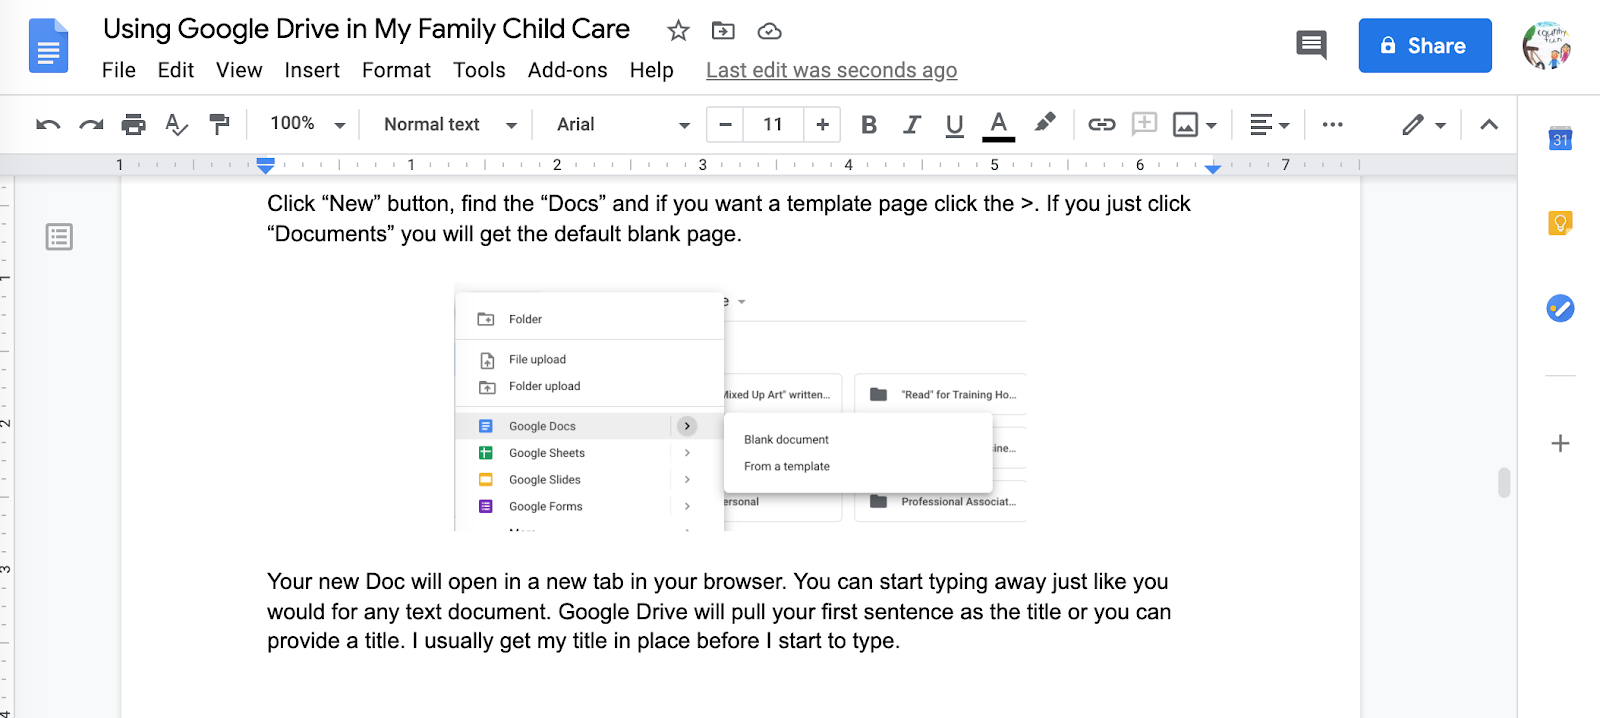Viewport: 1600px width, 718px height.
Task: Open Google Keep side panel
Action: 1560,223
